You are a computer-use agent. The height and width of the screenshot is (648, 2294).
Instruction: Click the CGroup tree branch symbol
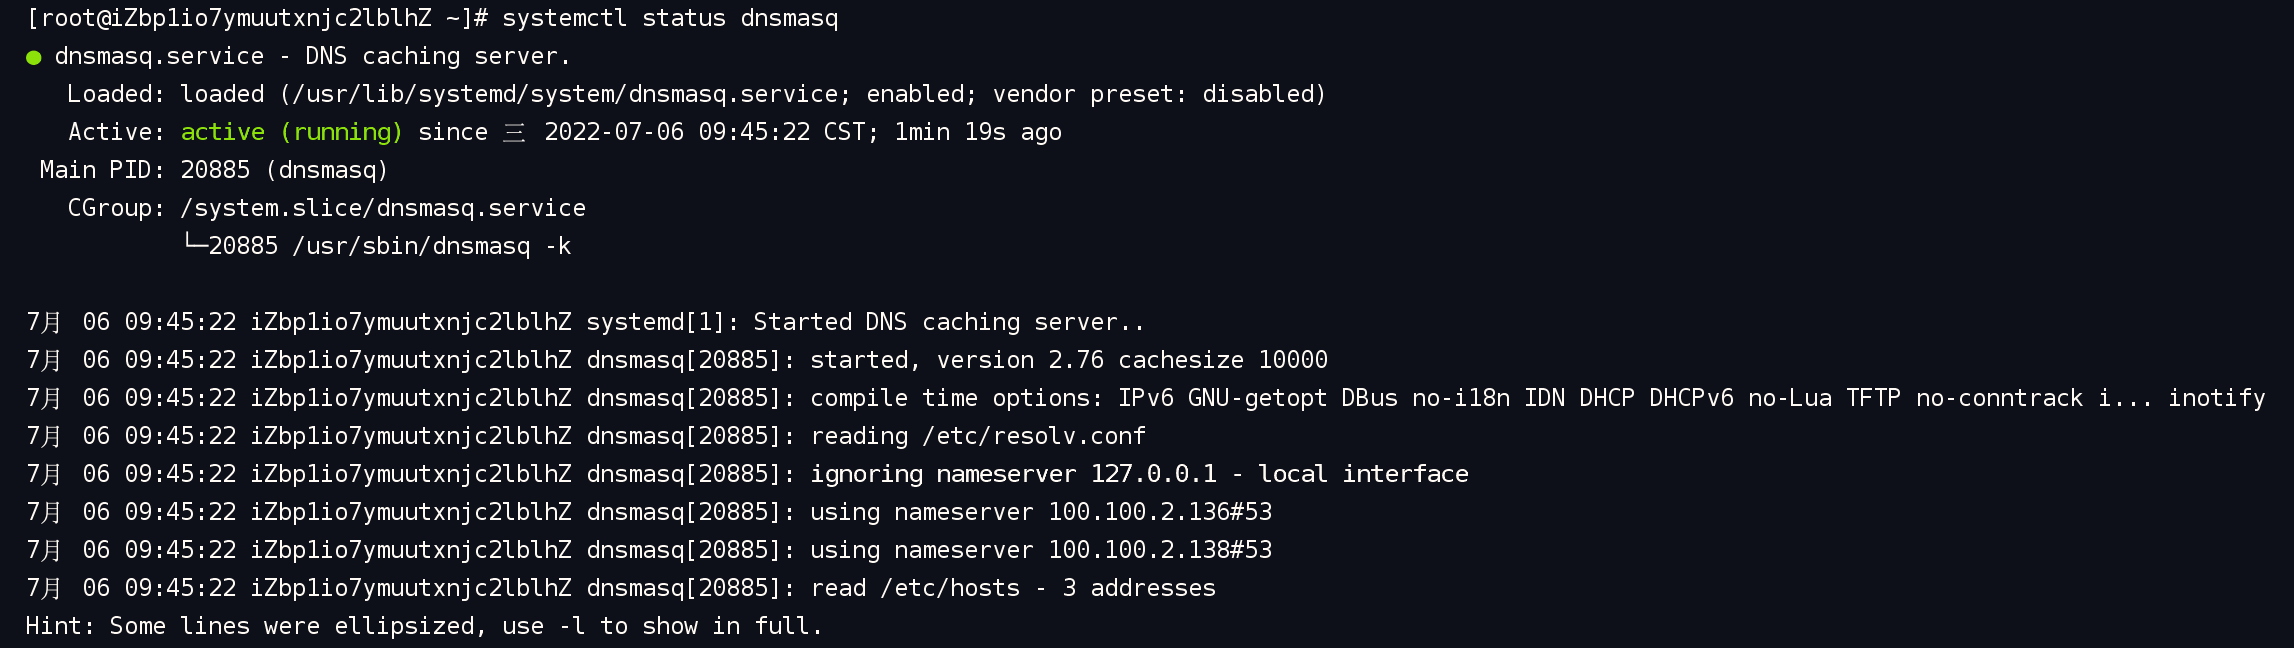coord(195,244)
